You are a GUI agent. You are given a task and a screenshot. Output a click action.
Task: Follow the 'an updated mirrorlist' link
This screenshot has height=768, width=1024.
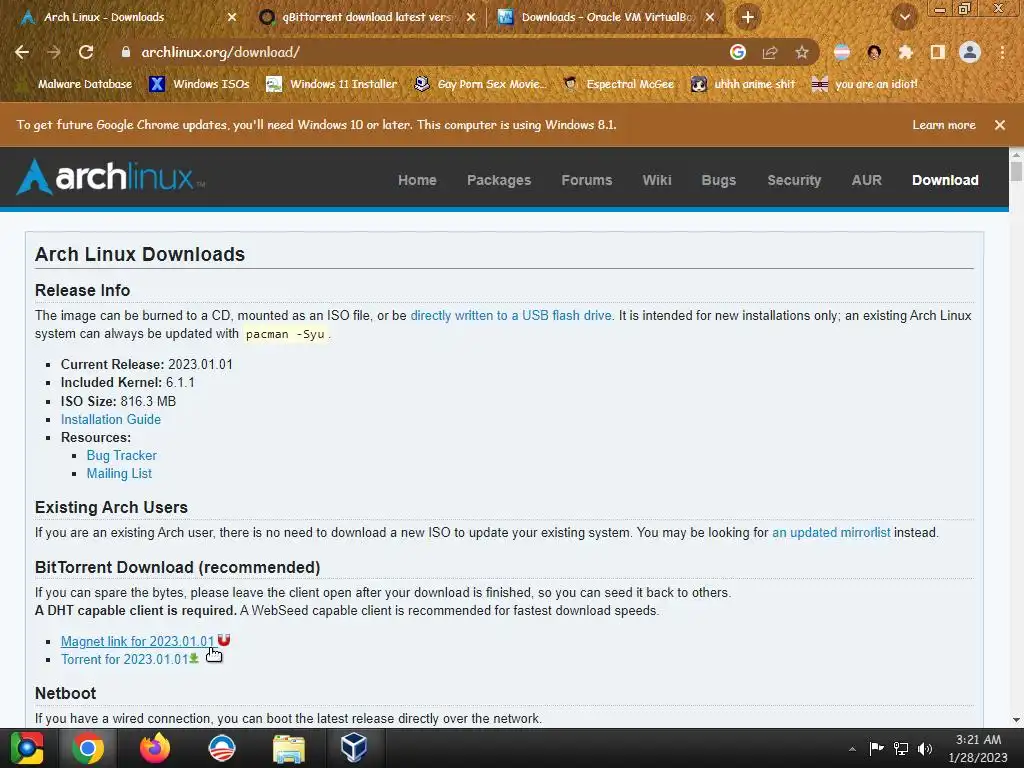(831, 532)
